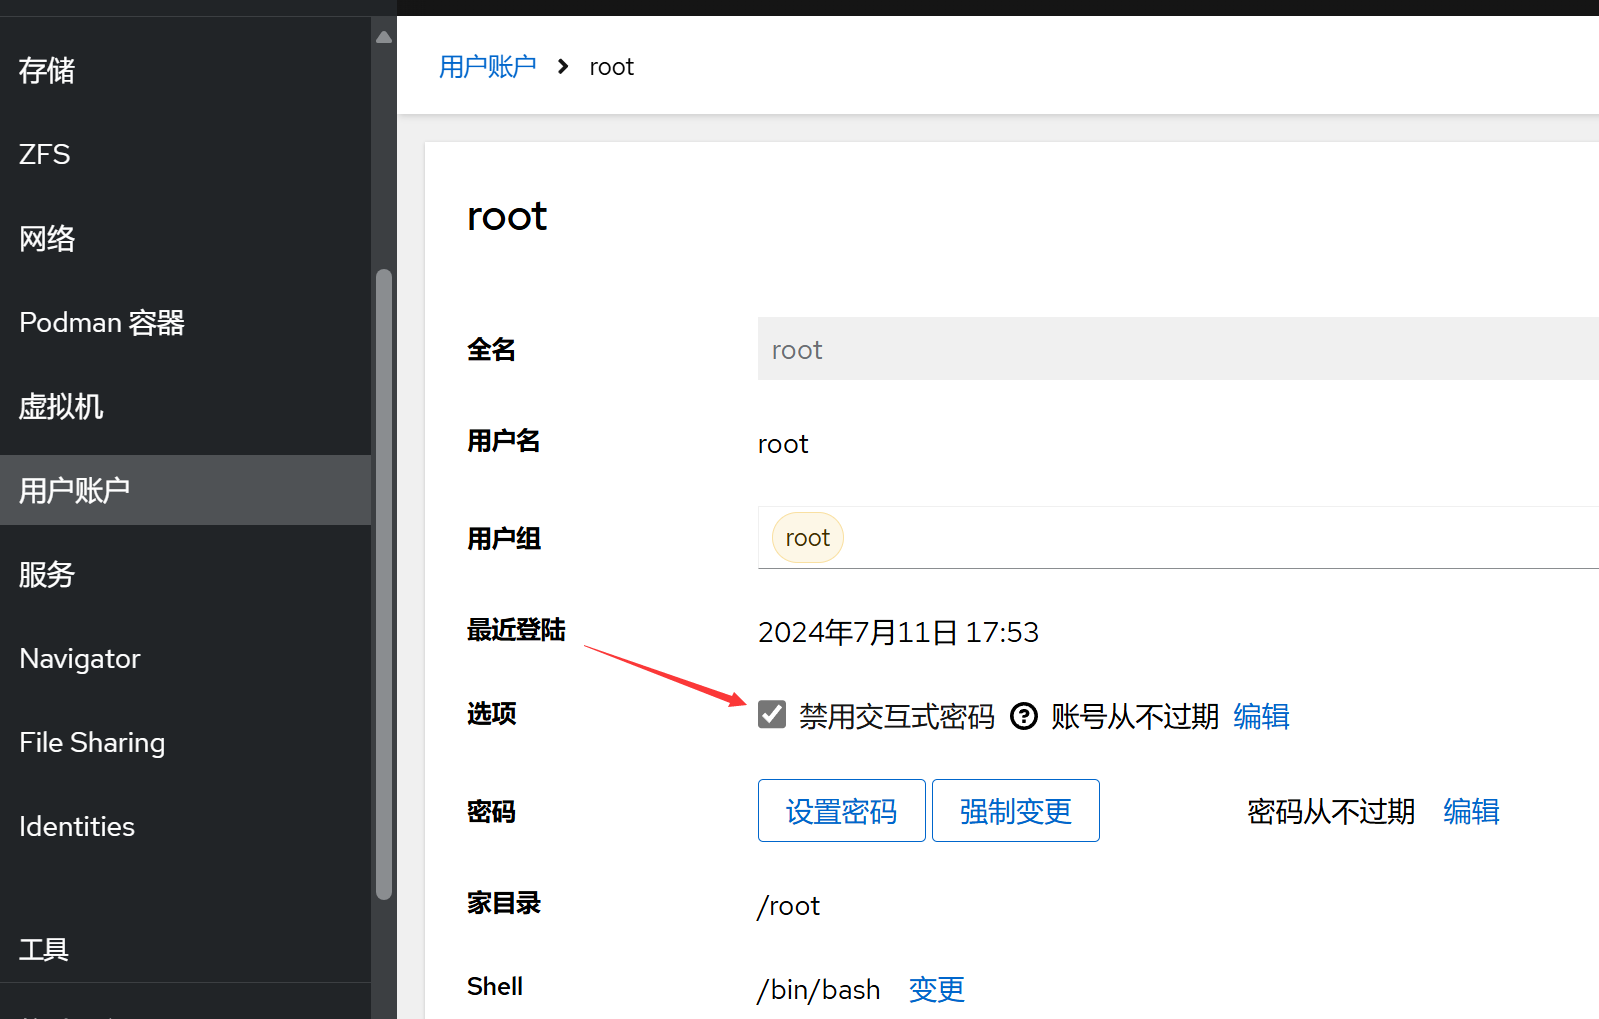
Task: Select 虚拟机 in the sidebar
Action: point(61,407)
